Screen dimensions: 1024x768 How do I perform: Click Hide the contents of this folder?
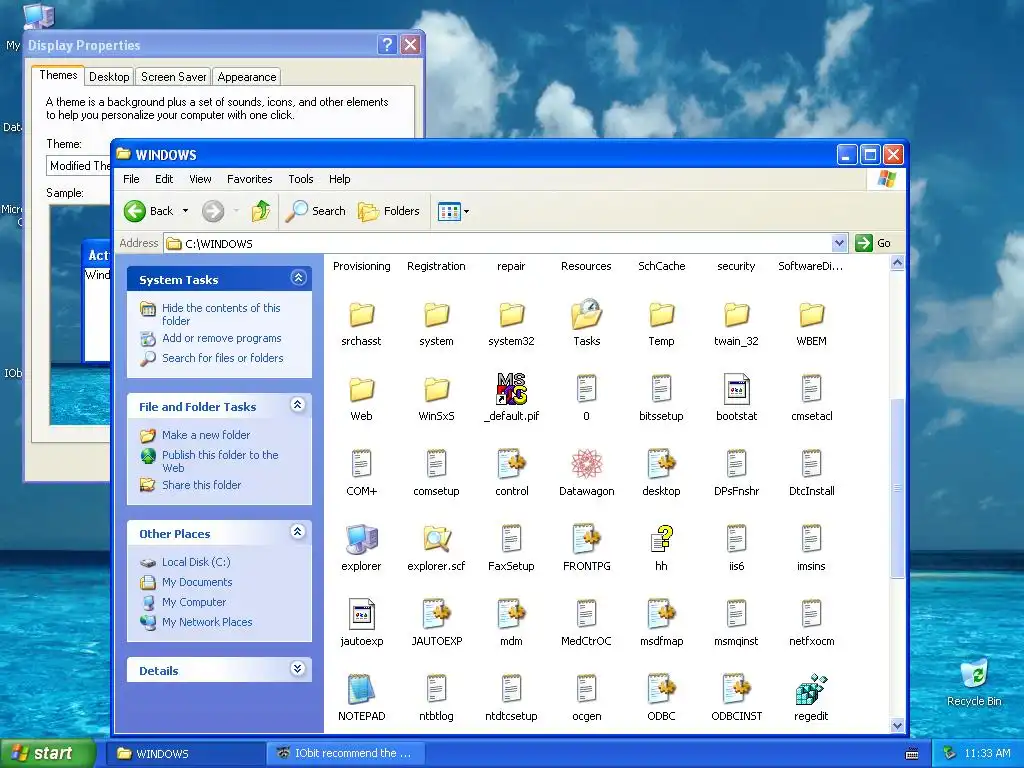[221, 314]
